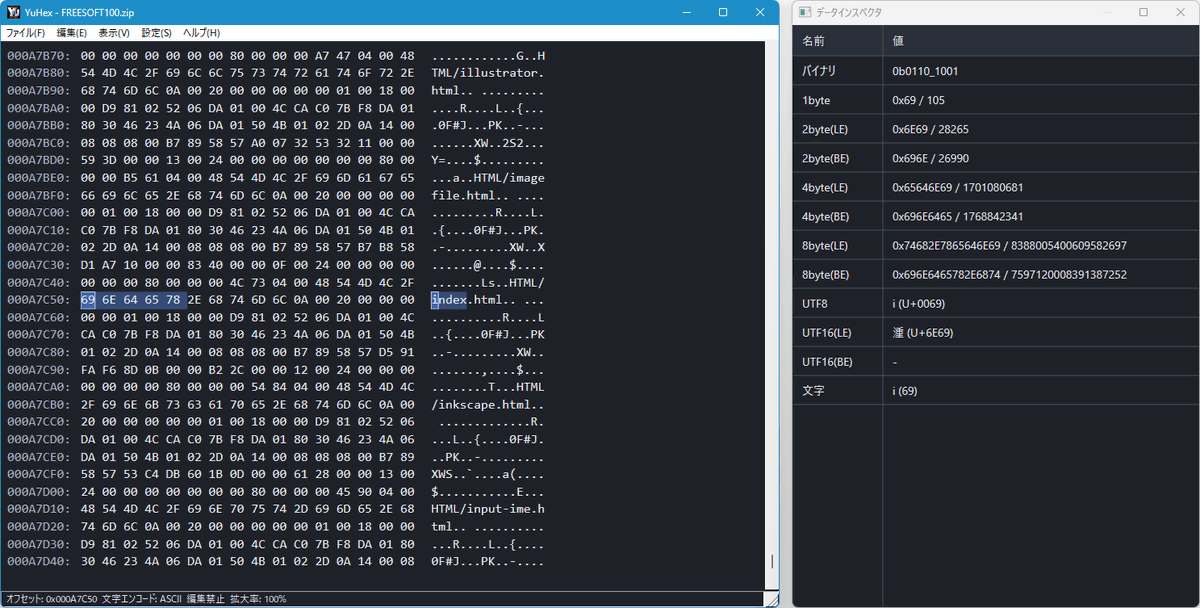Select the 8byte(LE) row label
The height and width of the screenshot is (608, 1200).
825,245
